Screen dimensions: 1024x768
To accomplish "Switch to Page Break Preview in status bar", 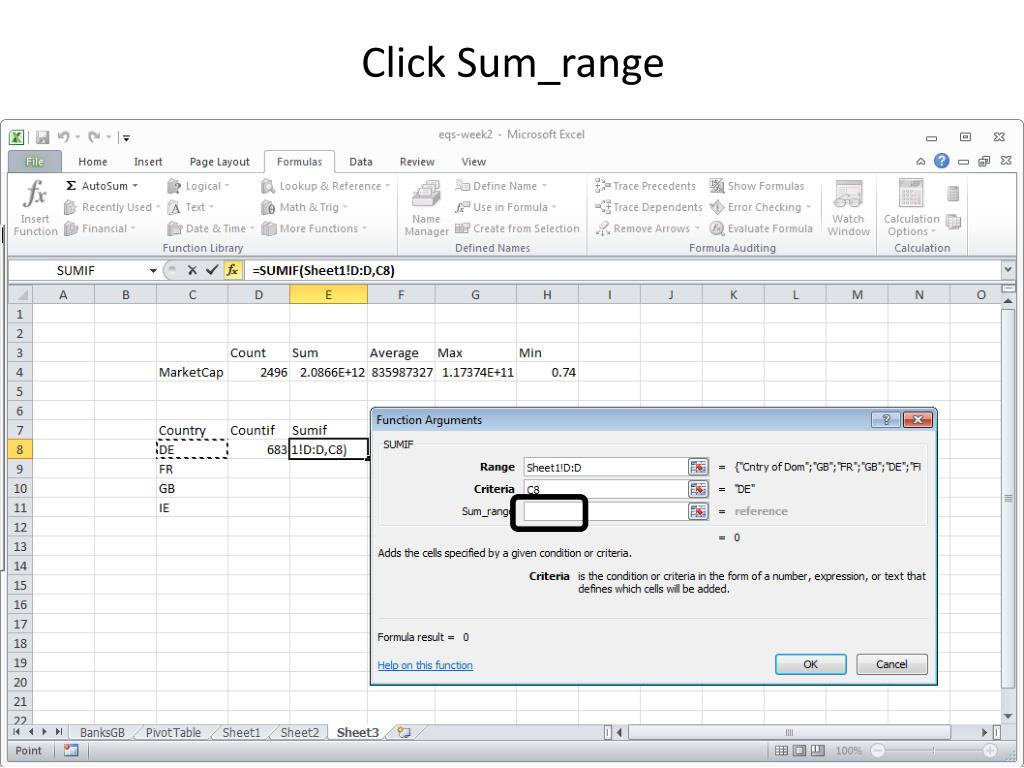I will pyautogui.click(x=818, y=751).
